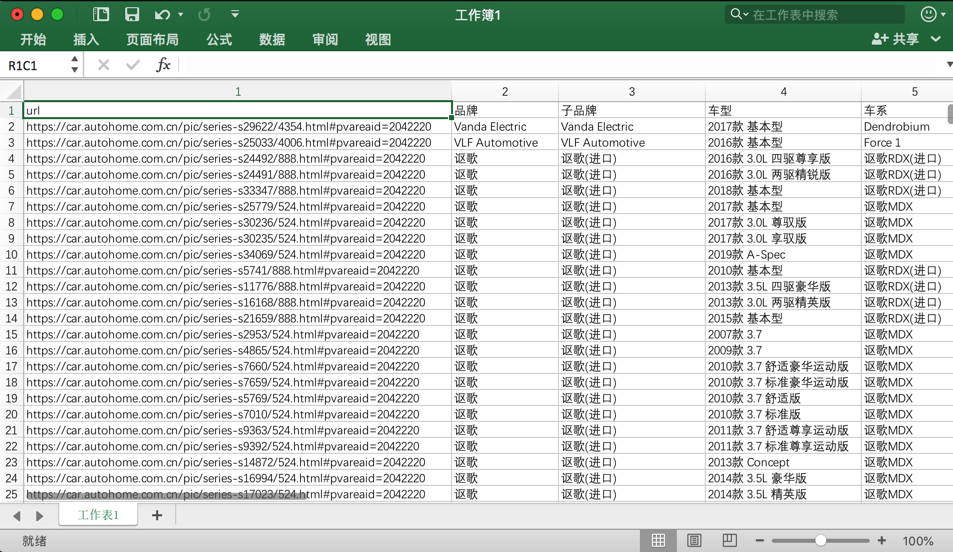Expand the formula bar arrow
This screenshot has height=552, width=953.
point(949,64)
